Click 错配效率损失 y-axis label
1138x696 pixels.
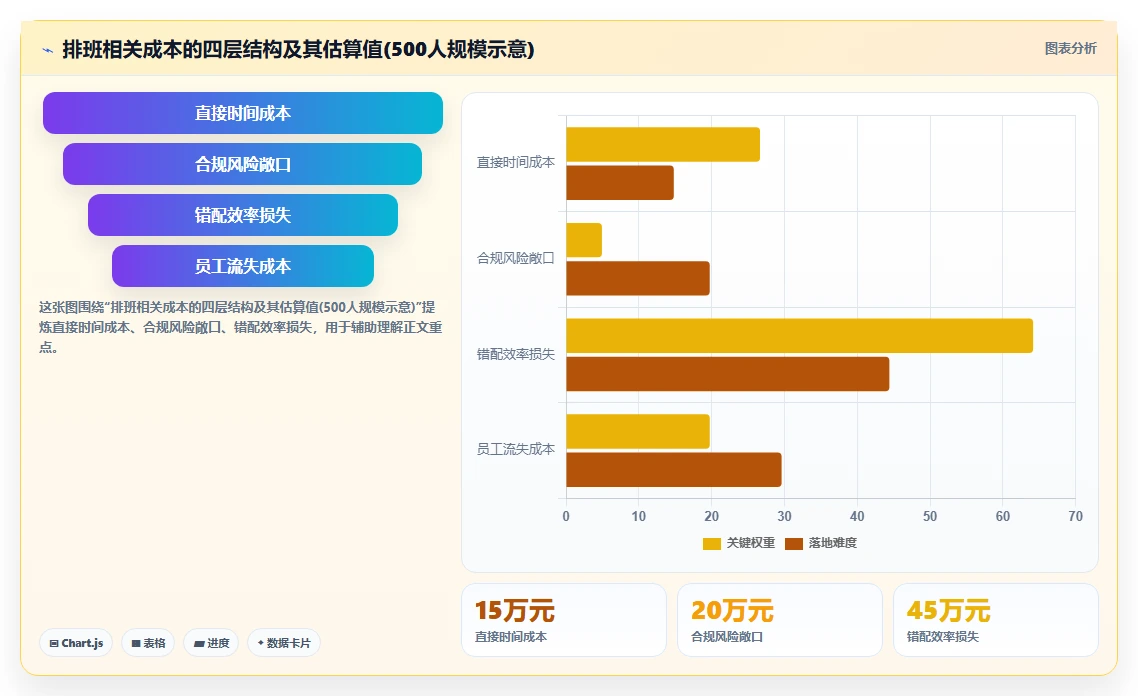[515, 354]
